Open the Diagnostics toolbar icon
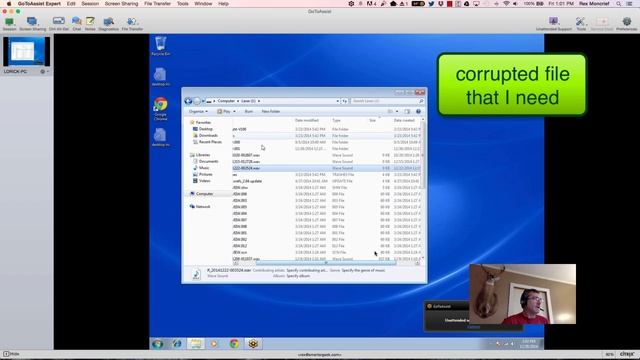The width and height of the screenshot is (640, 360). point(109,23)
